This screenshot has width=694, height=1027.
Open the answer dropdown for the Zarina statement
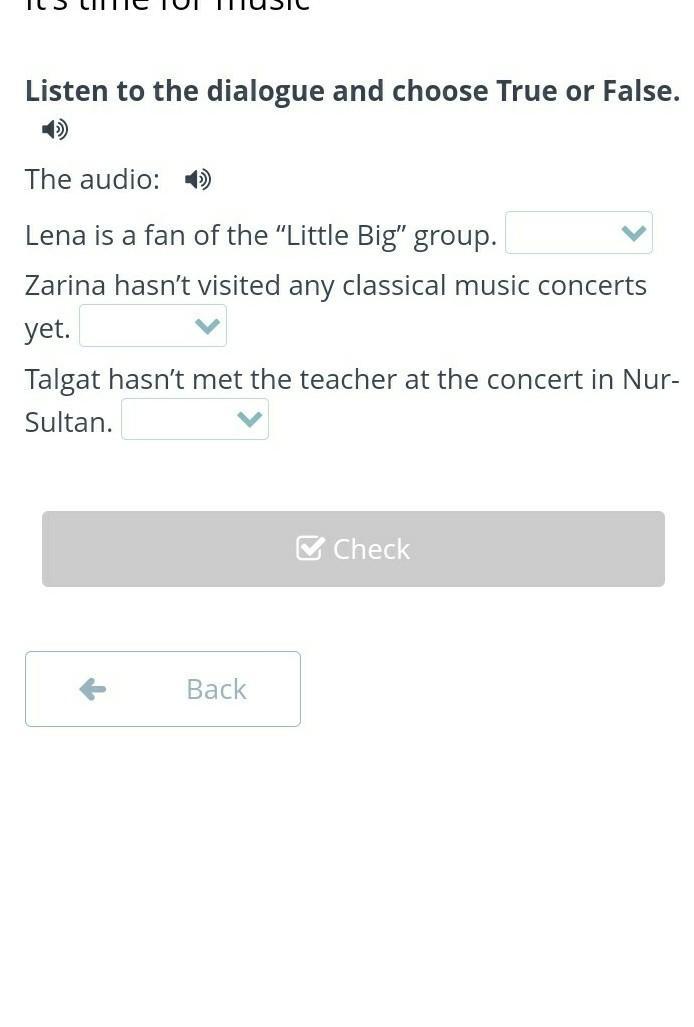(153, 326)
